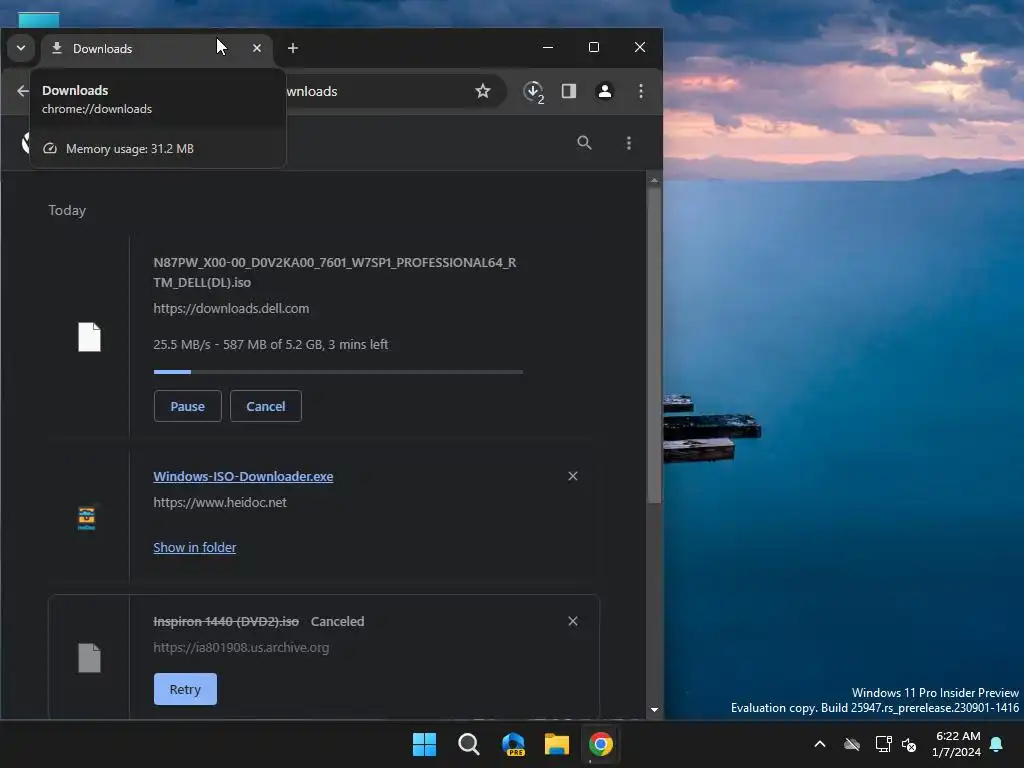Open Chrome three-dot main menu
Screen dimensions: 1024x768
point(641,91)
